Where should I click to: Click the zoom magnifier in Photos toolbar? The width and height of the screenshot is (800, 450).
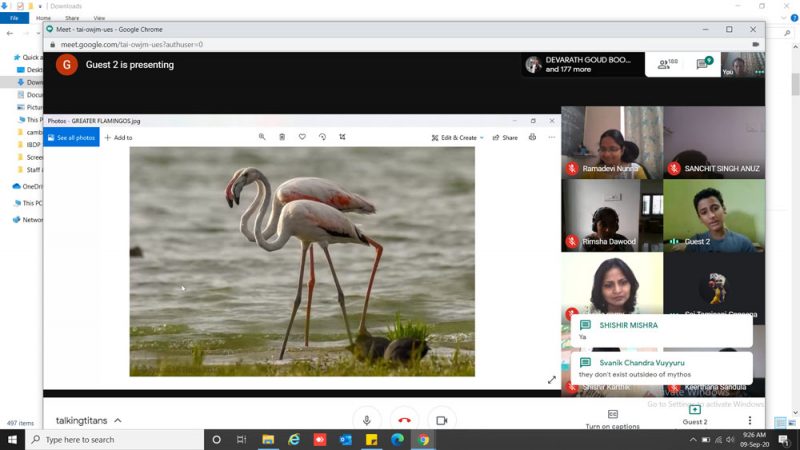click(x=262, y=137)
